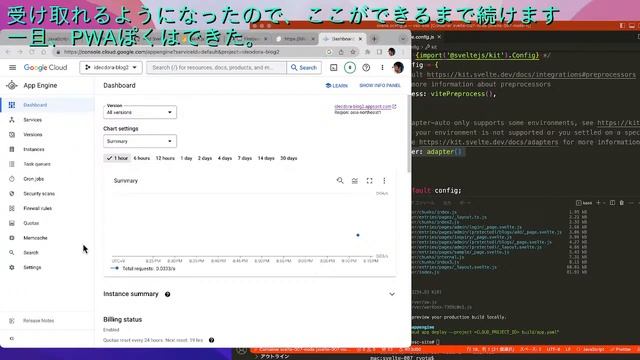Open the Version All versions dropdown

140,112
